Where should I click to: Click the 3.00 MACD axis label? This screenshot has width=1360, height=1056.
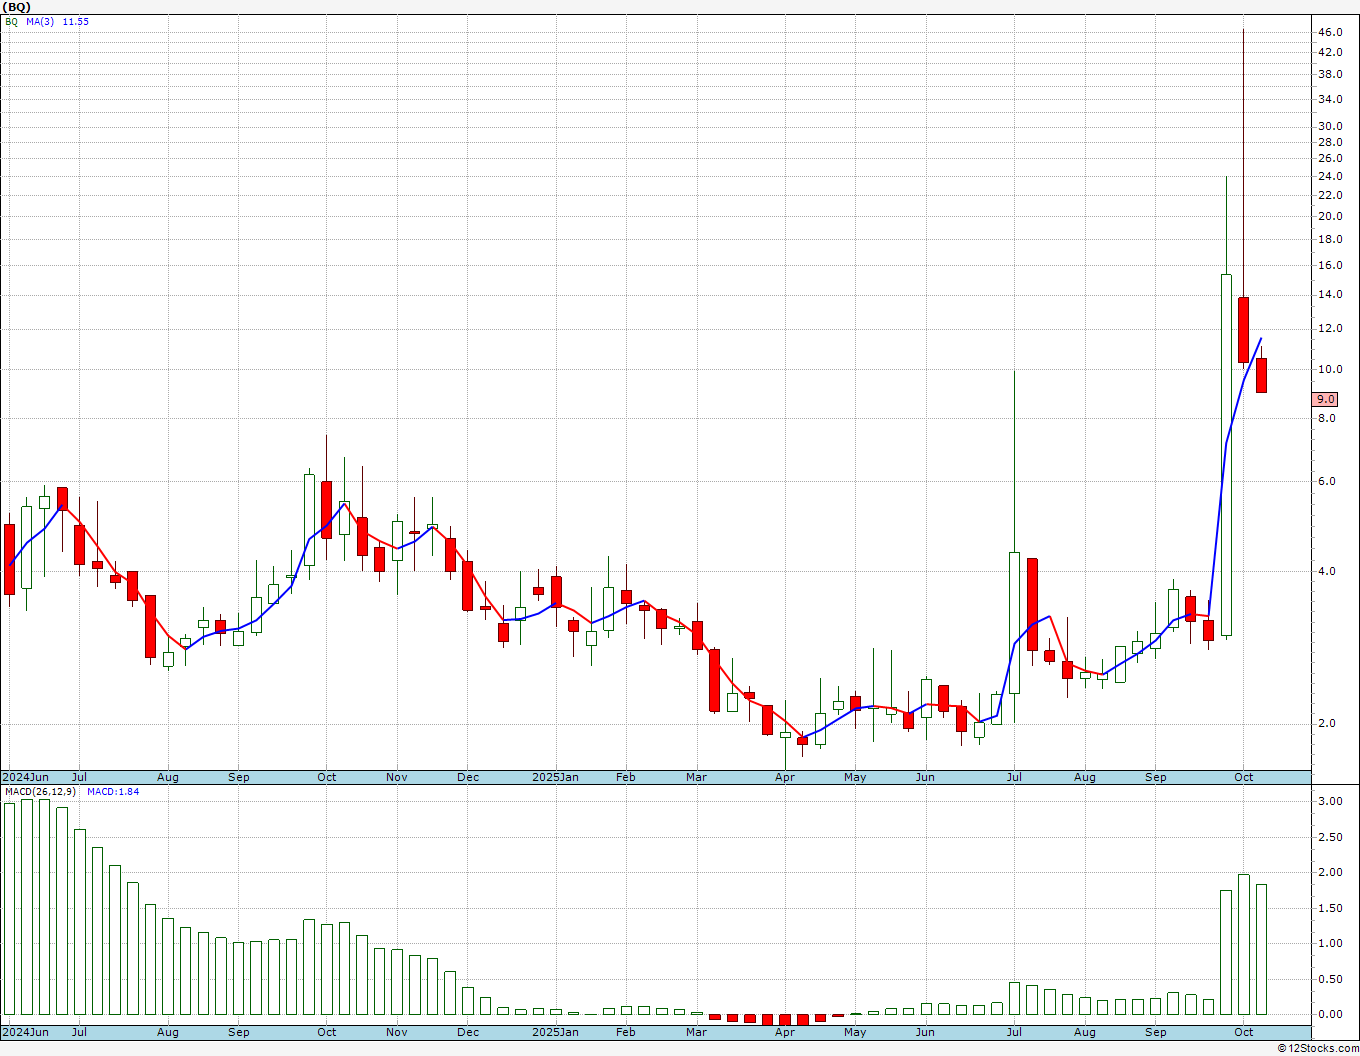click(x=1330, y=802)
